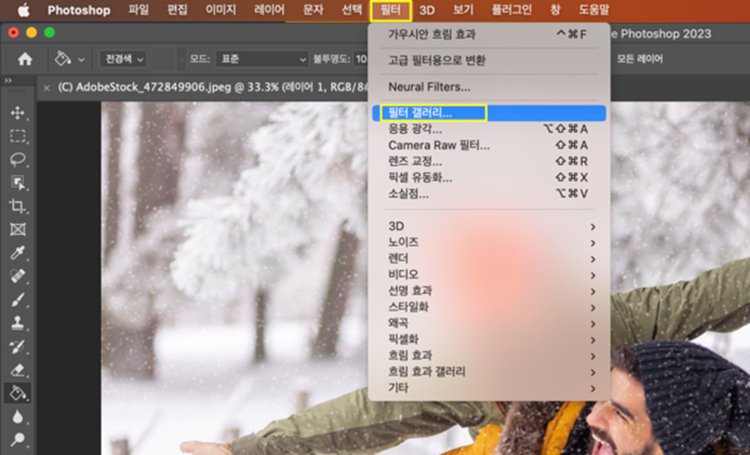Select the Eraser tool

pyautogui.click(x=18, y=370)
